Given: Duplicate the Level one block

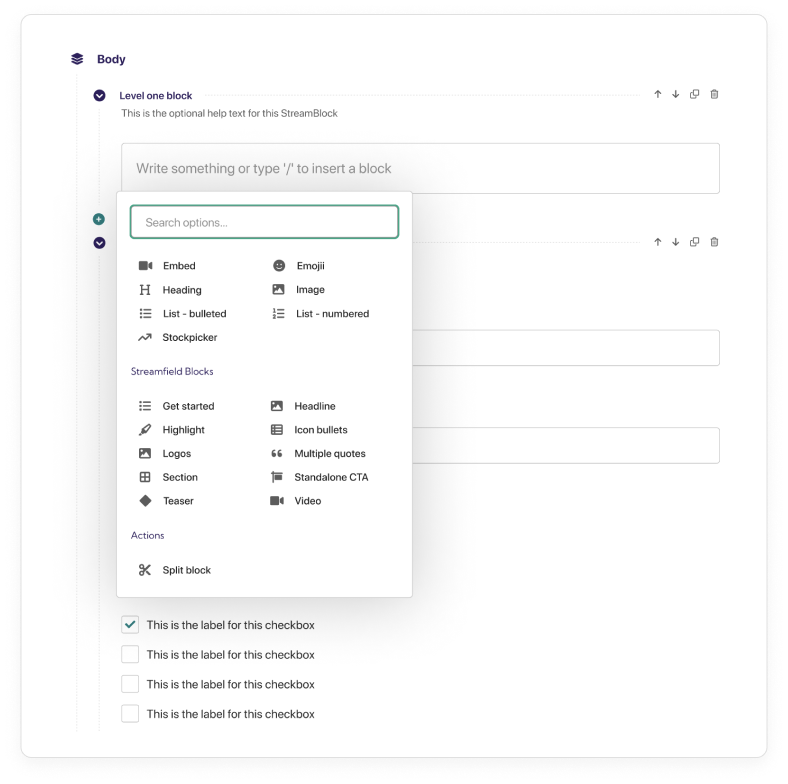Looking at the screenshot, I should [x=695, y=95].
